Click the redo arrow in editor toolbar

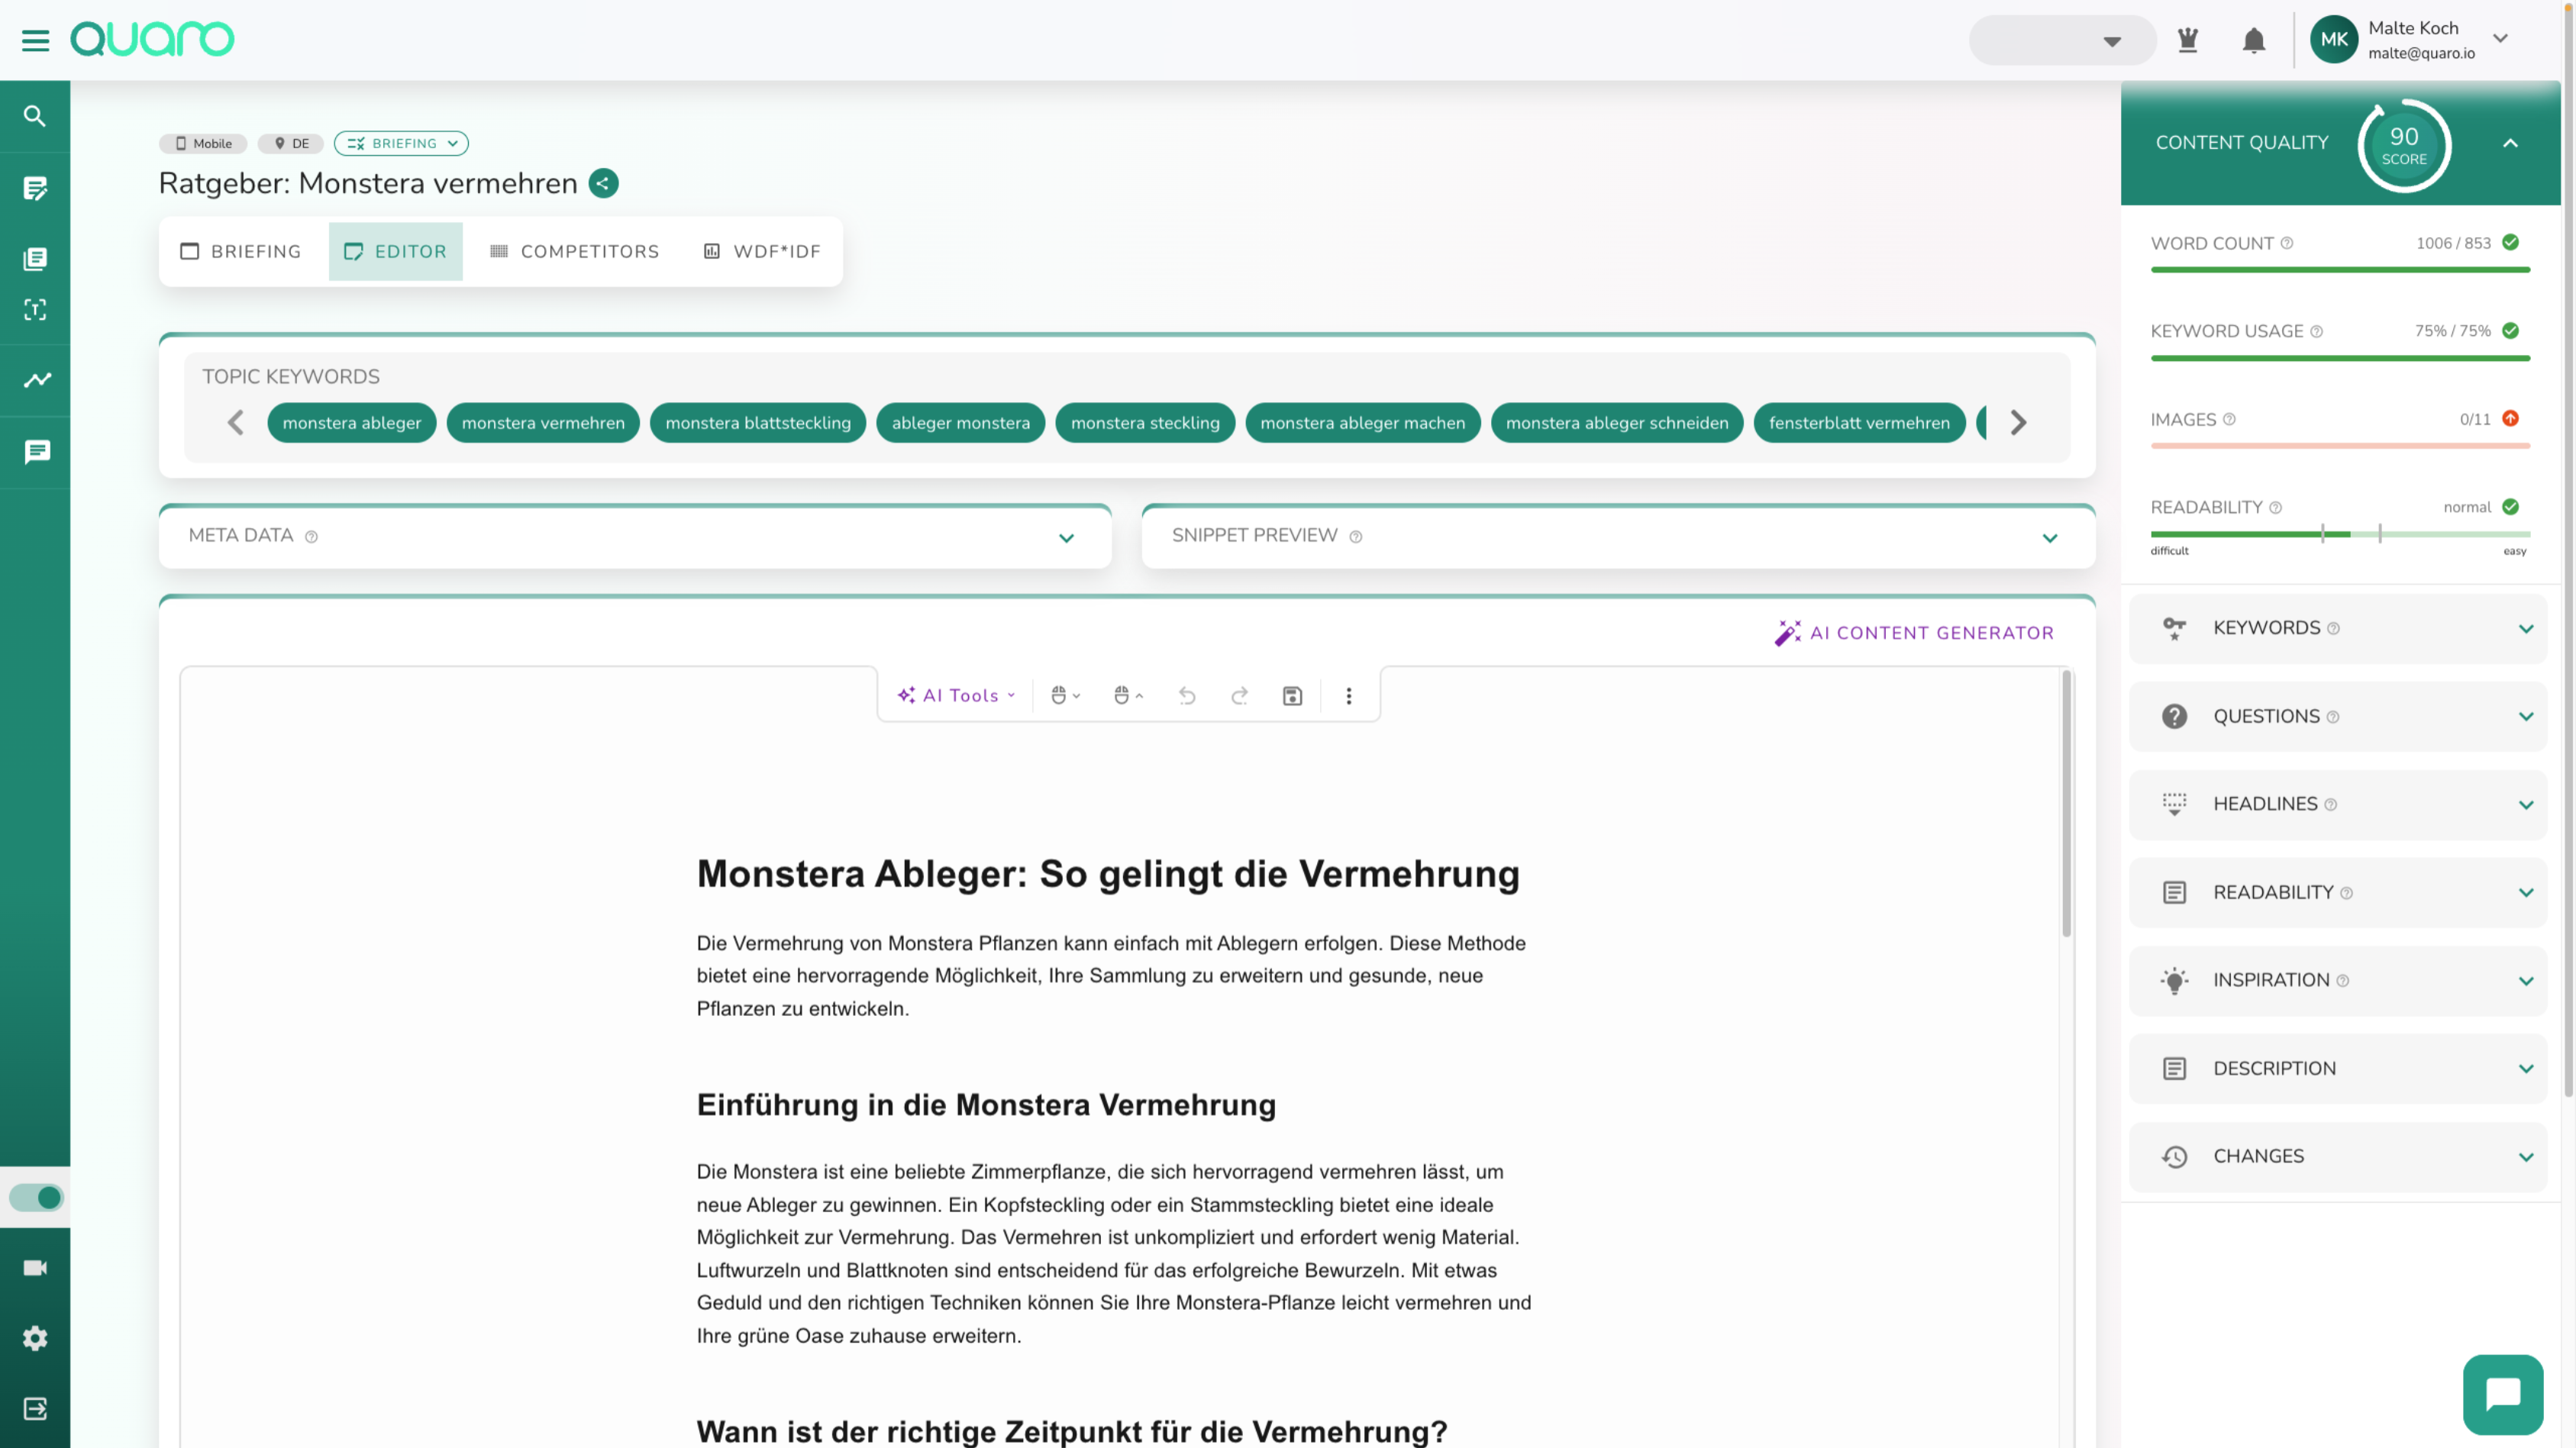[1240, 696]
